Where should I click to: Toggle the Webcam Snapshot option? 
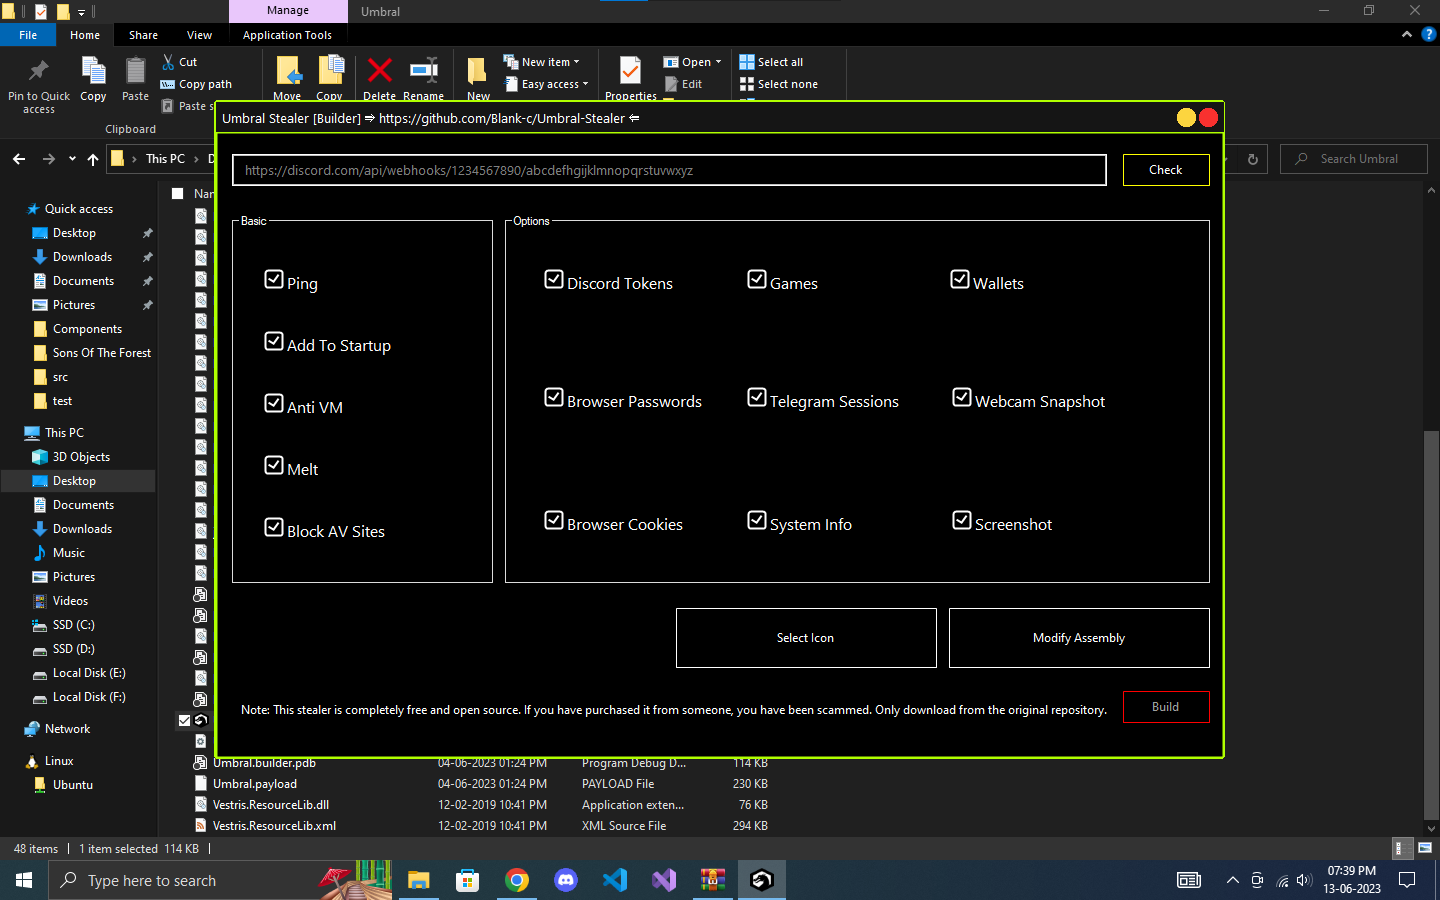coord(961,397)
